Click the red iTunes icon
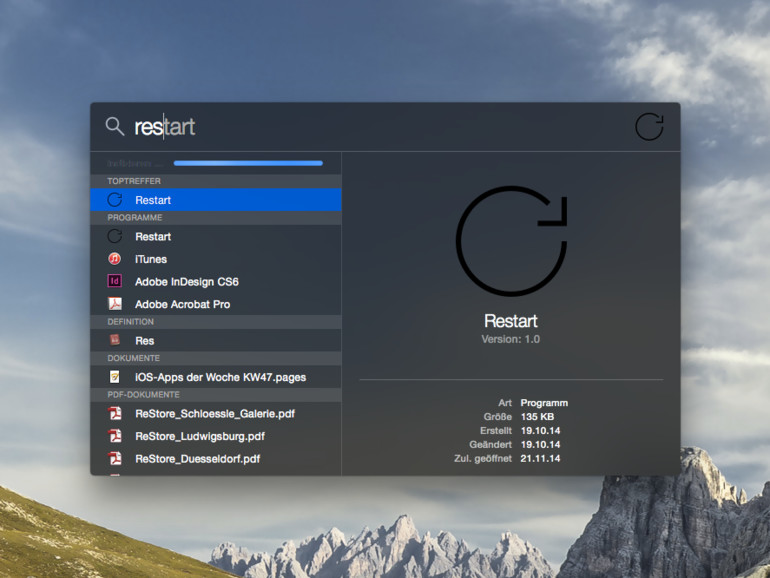Image resolution: width=770 pixels, height=578 pixels. pyautogui.click(x=114, y=258)
